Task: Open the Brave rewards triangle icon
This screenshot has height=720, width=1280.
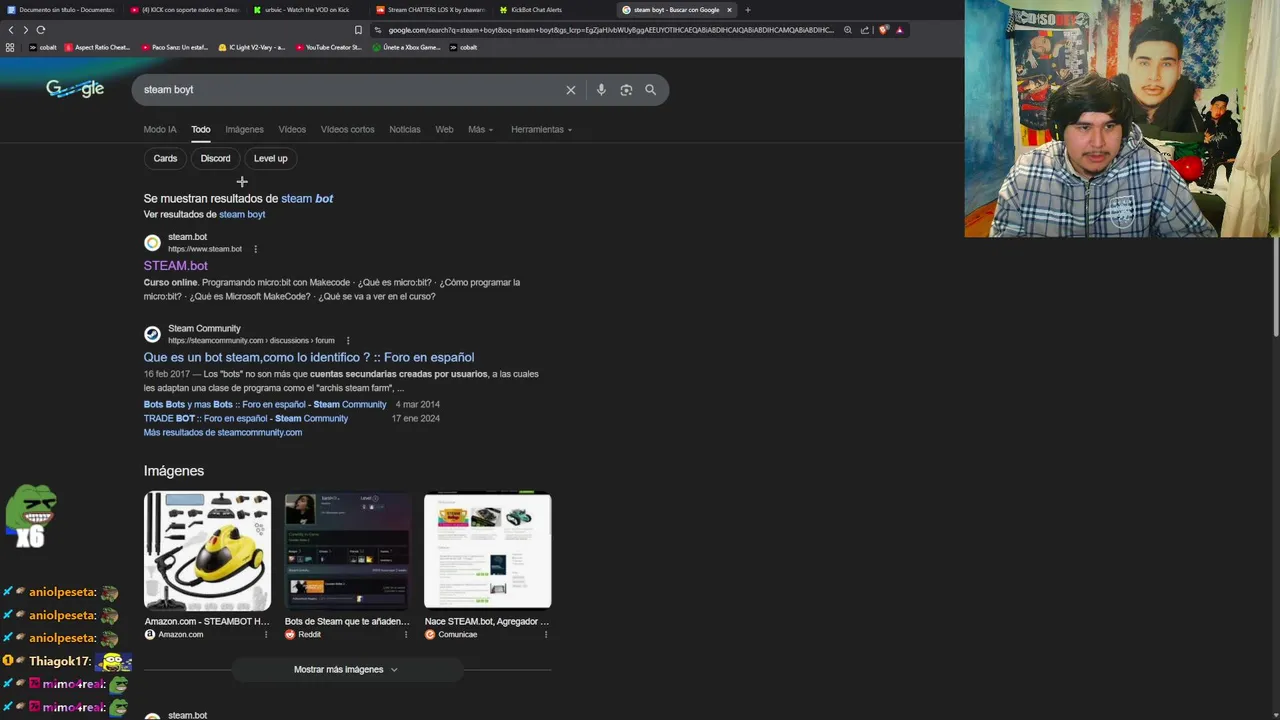Action: [899, 30]
